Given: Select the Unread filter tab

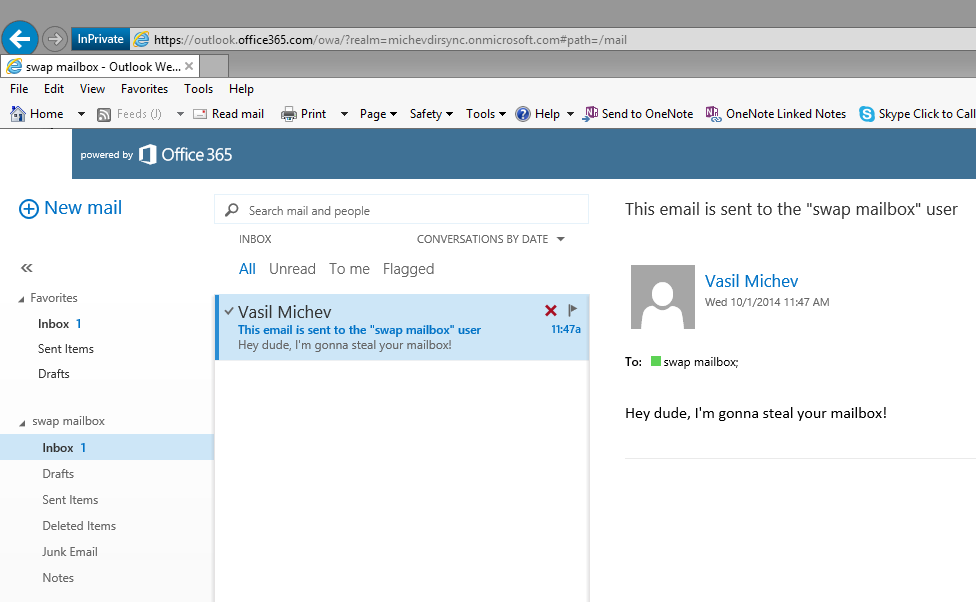Looking at the screenshot, I should 292,269.
